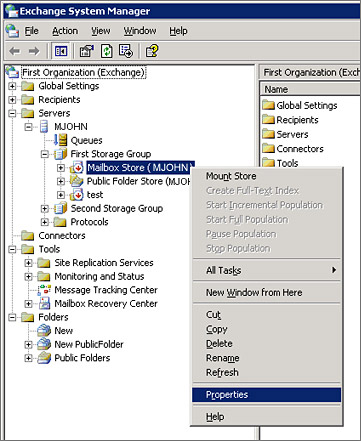This screenshot has width=361, height=441.
Task: Open the View menu
Action: pyautogui.click(x=101, y=31)
